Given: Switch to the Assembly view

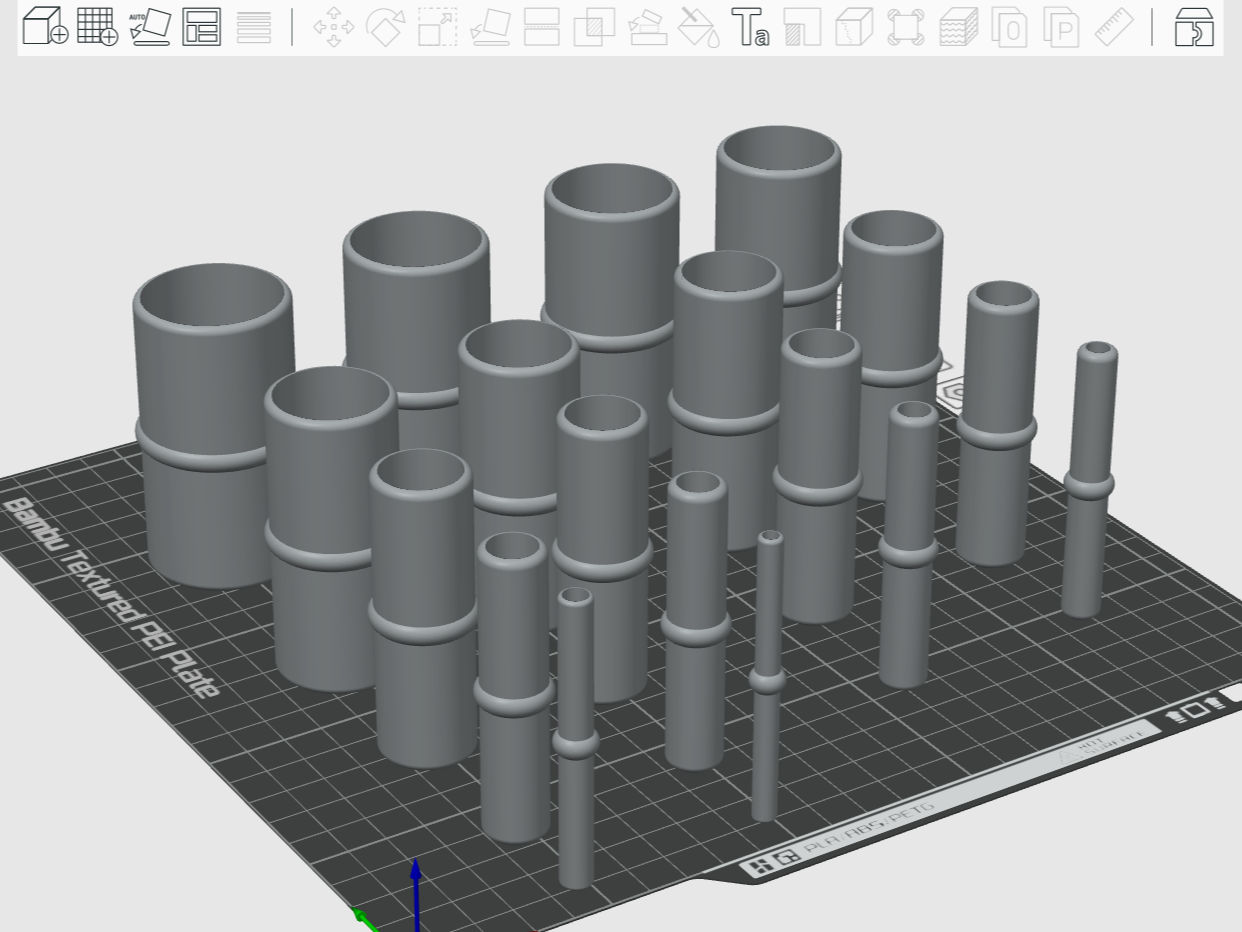Looking at the screenshot, I should click(x=1193, y=27).
